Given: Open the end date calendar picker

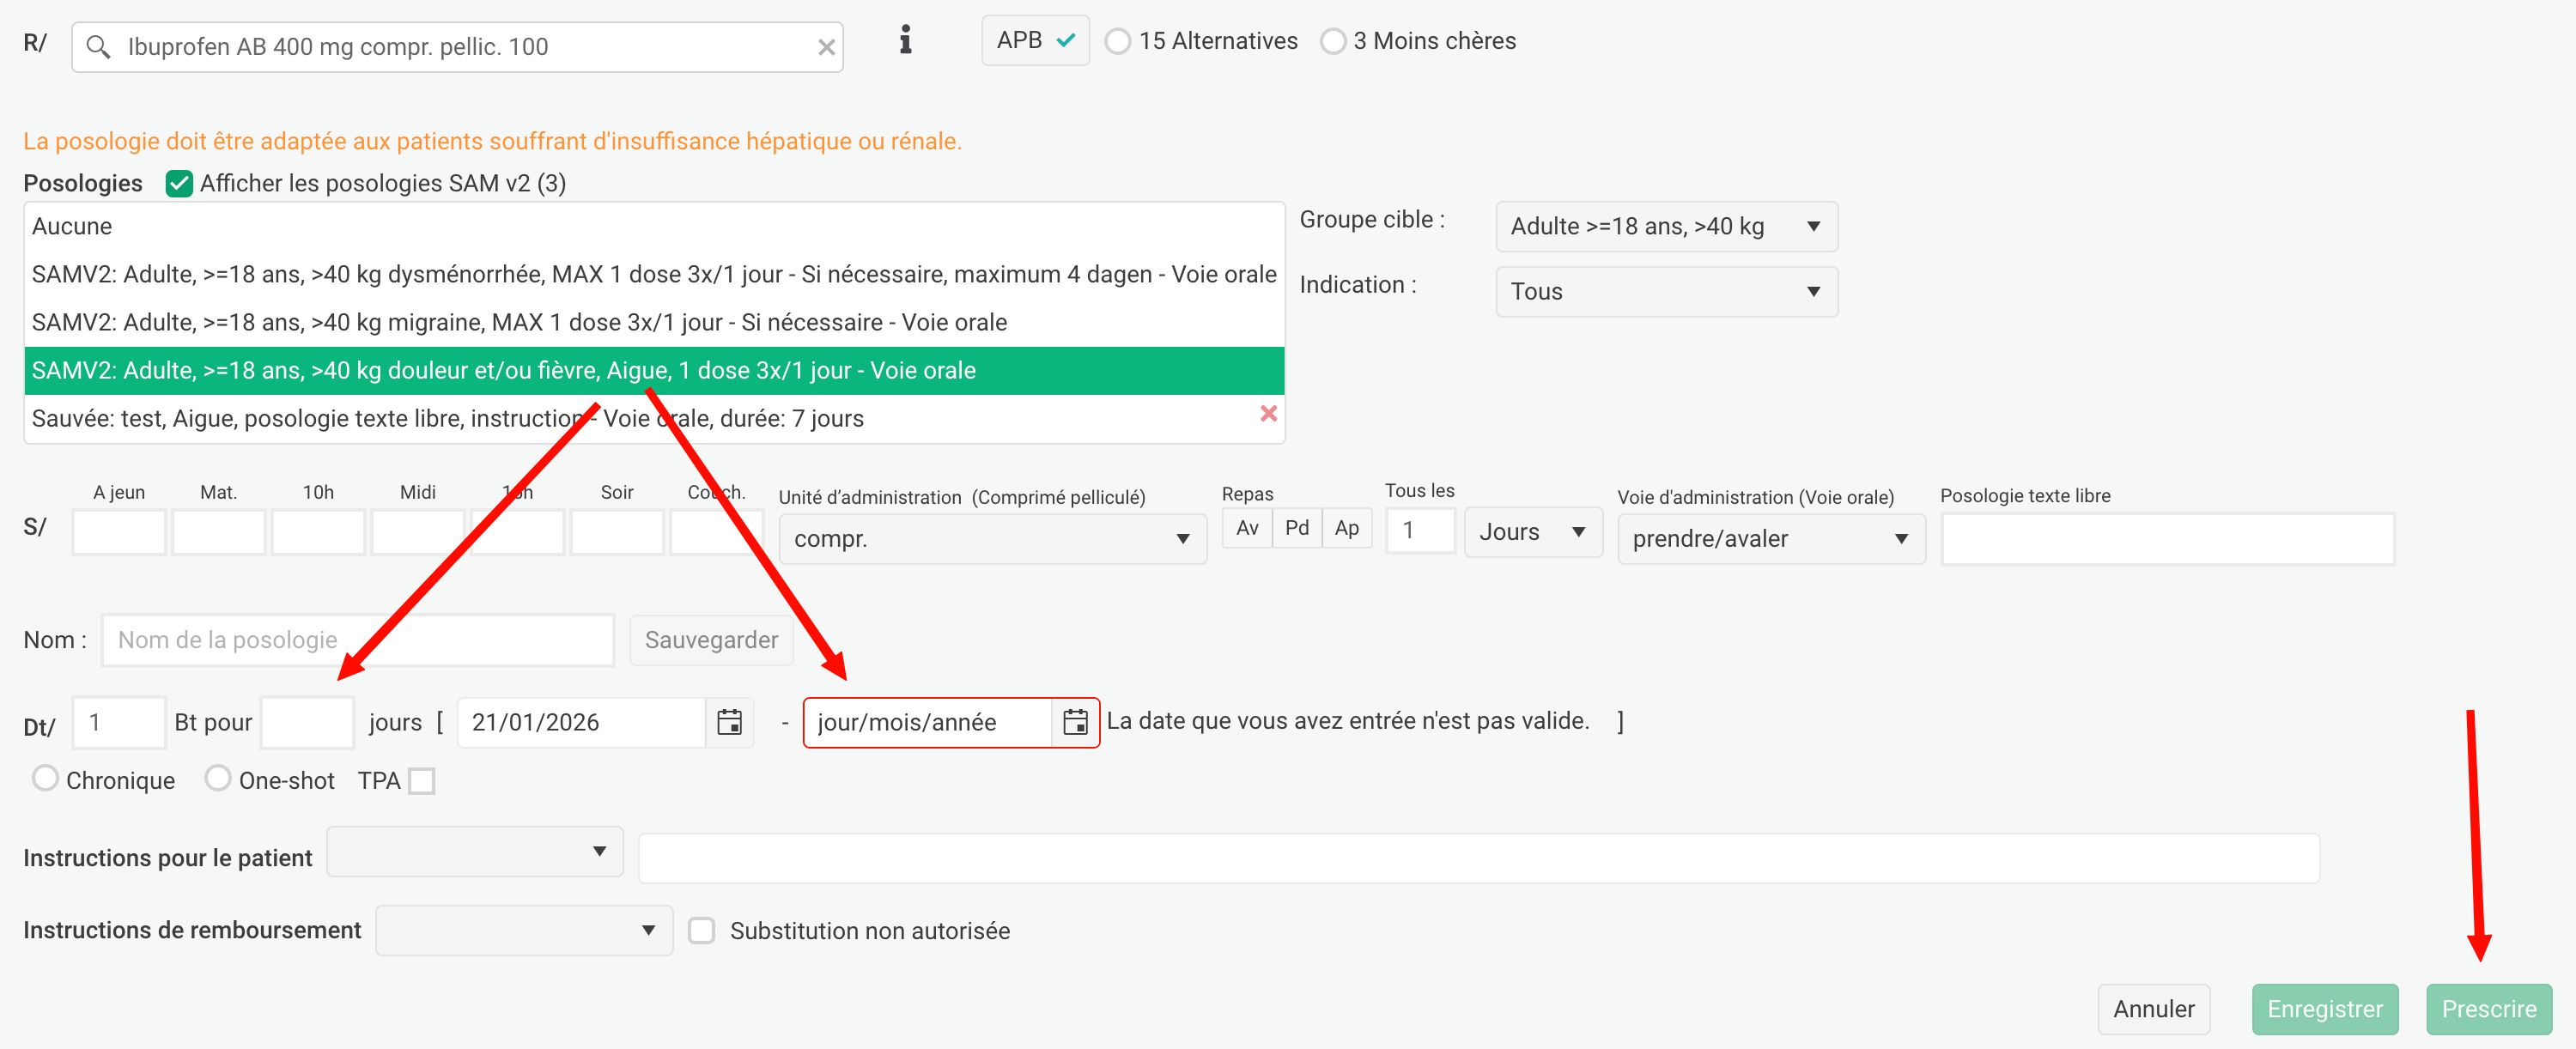Looking at the screenshot, I should coord(1075,722).
